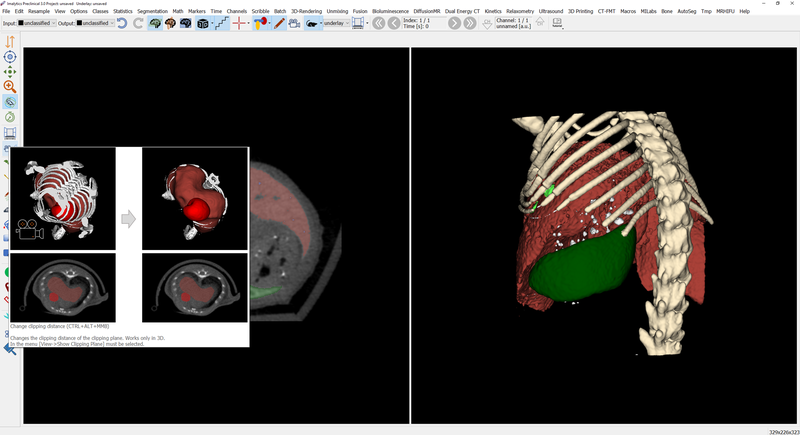Viewport: 800px width, 435px height.
Task: Open dropdown arrow beside layout frame icon
Action: tap(367, 23)
